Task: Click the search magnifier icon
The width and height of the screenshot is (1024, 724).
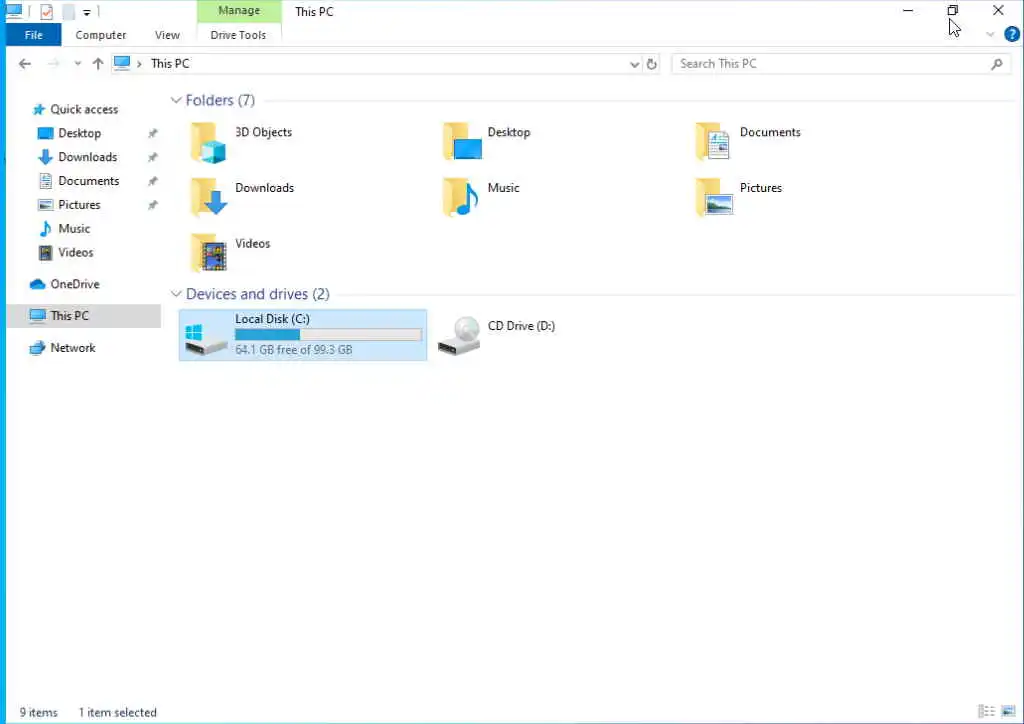Action: [x=997, y=64]
